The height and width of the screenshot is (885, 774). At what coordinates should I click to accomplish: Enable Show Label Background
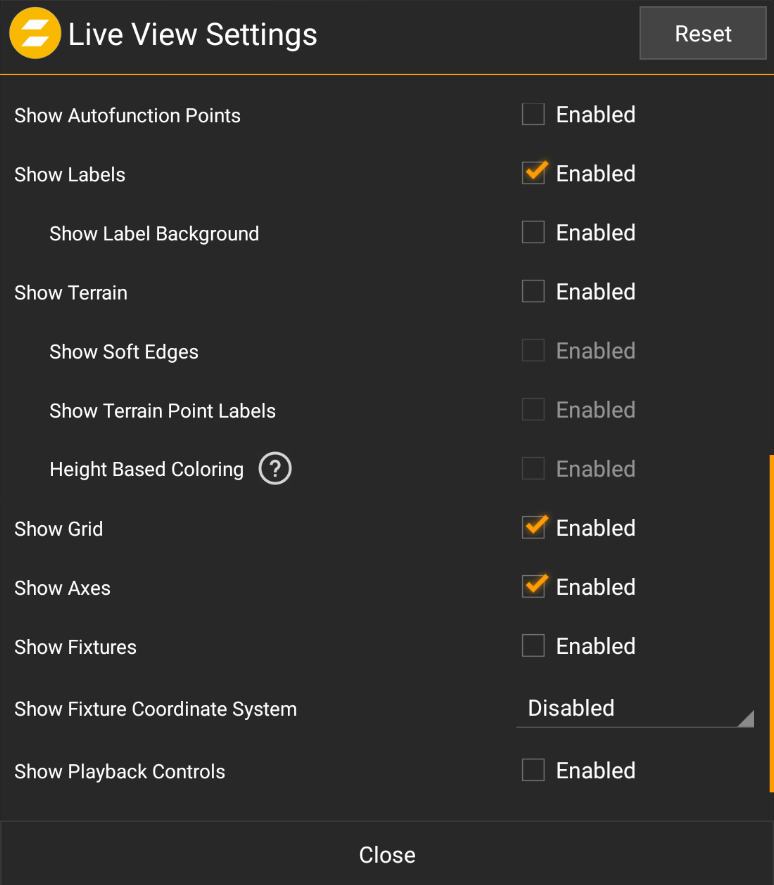pos(533,232)
